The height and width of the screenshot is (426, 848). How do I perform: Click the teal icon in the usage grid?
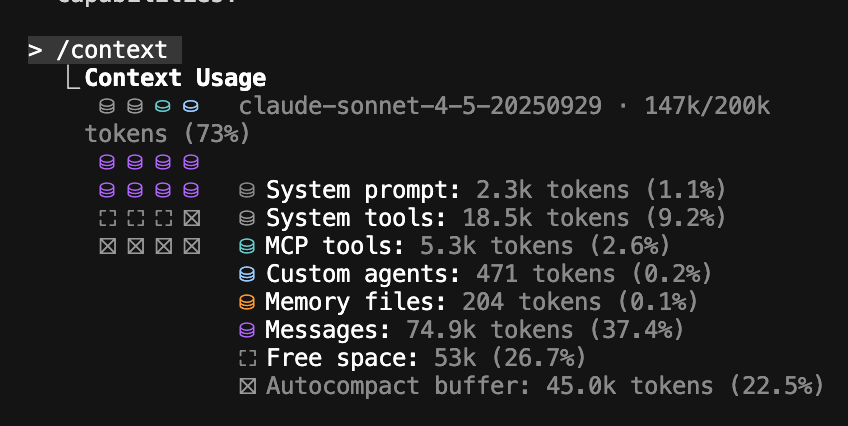(x=163, y=106)
